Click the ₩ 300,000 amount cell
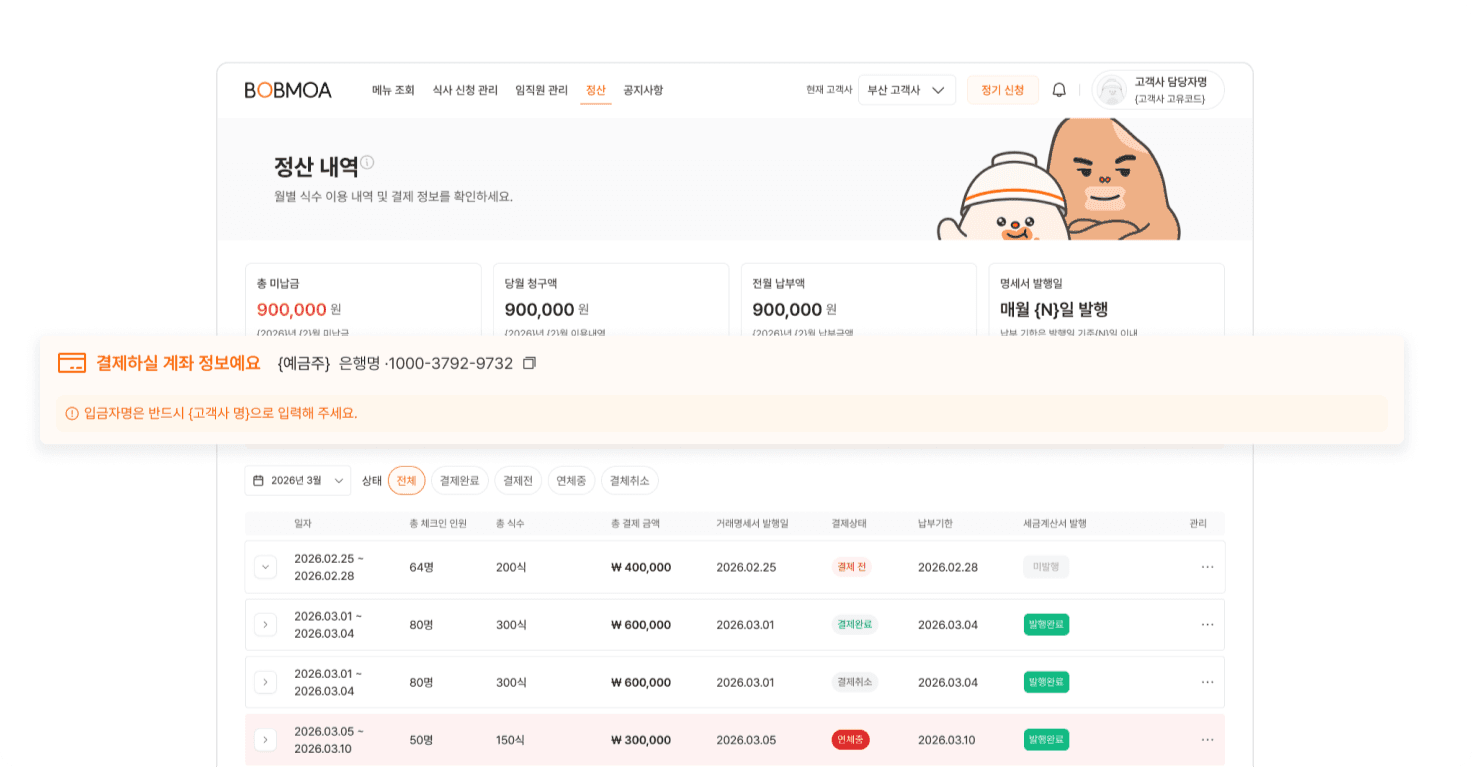 tap(641, 740)
